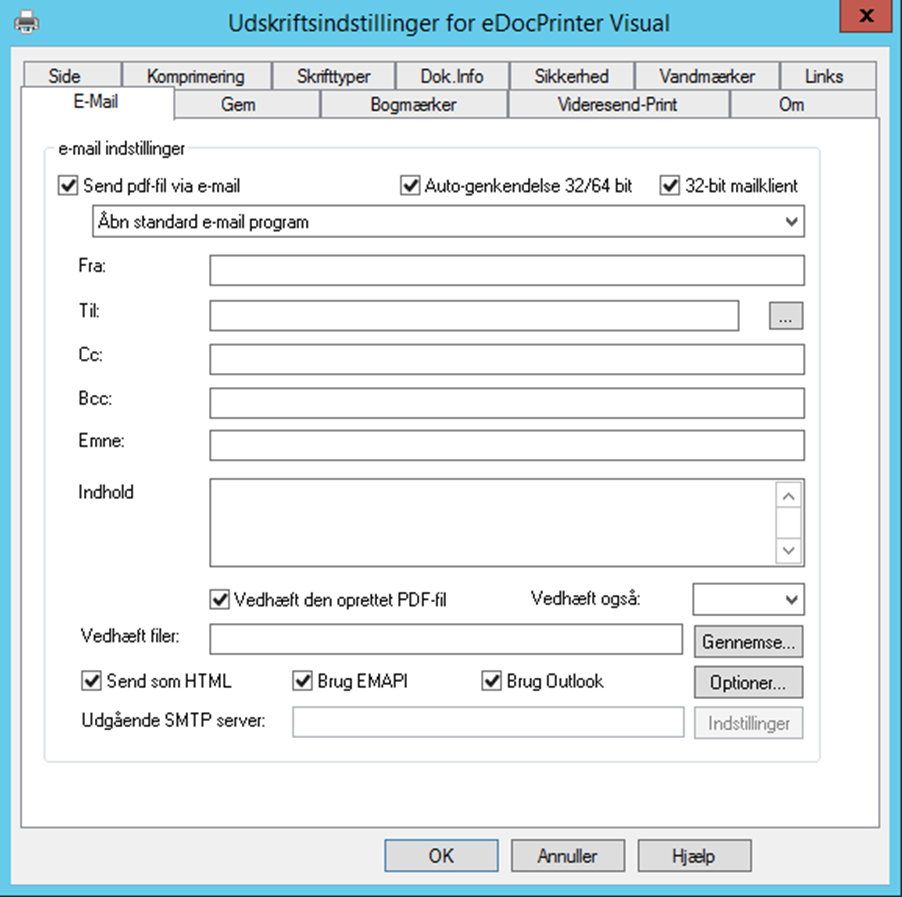Confirm with the OK button
This screenshot has width=902, height=897.
click(x=441, y=856)
